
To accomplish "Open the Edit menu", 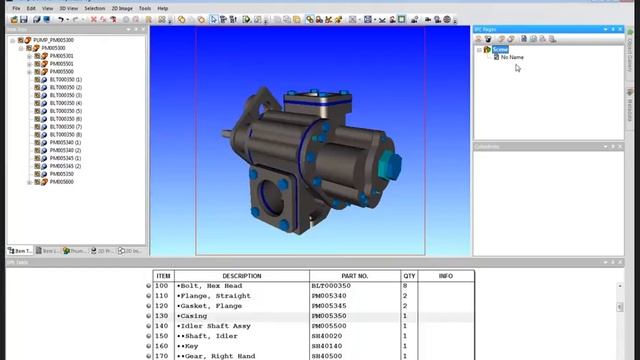I will tap(31, 8).
